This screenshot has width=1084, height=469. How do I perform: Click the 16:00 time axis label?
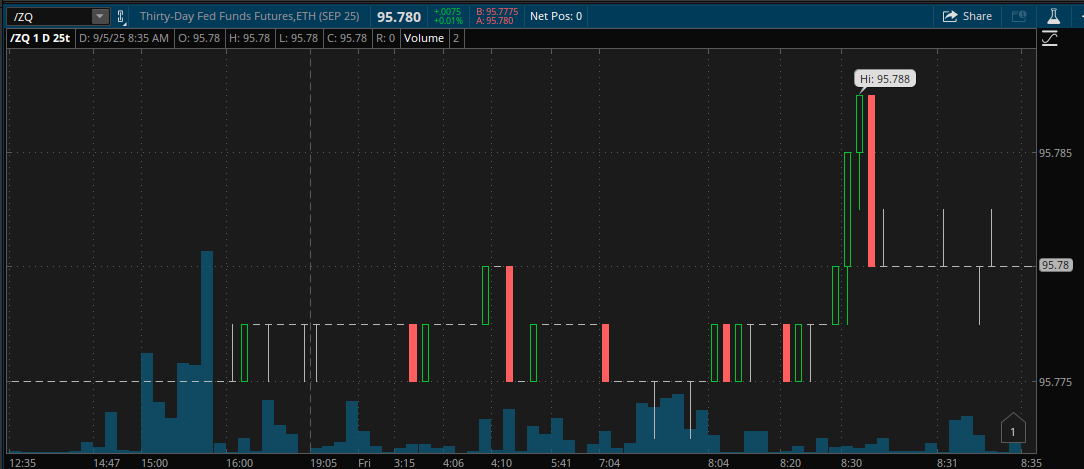pyautogui.click(x=240, y=462)
